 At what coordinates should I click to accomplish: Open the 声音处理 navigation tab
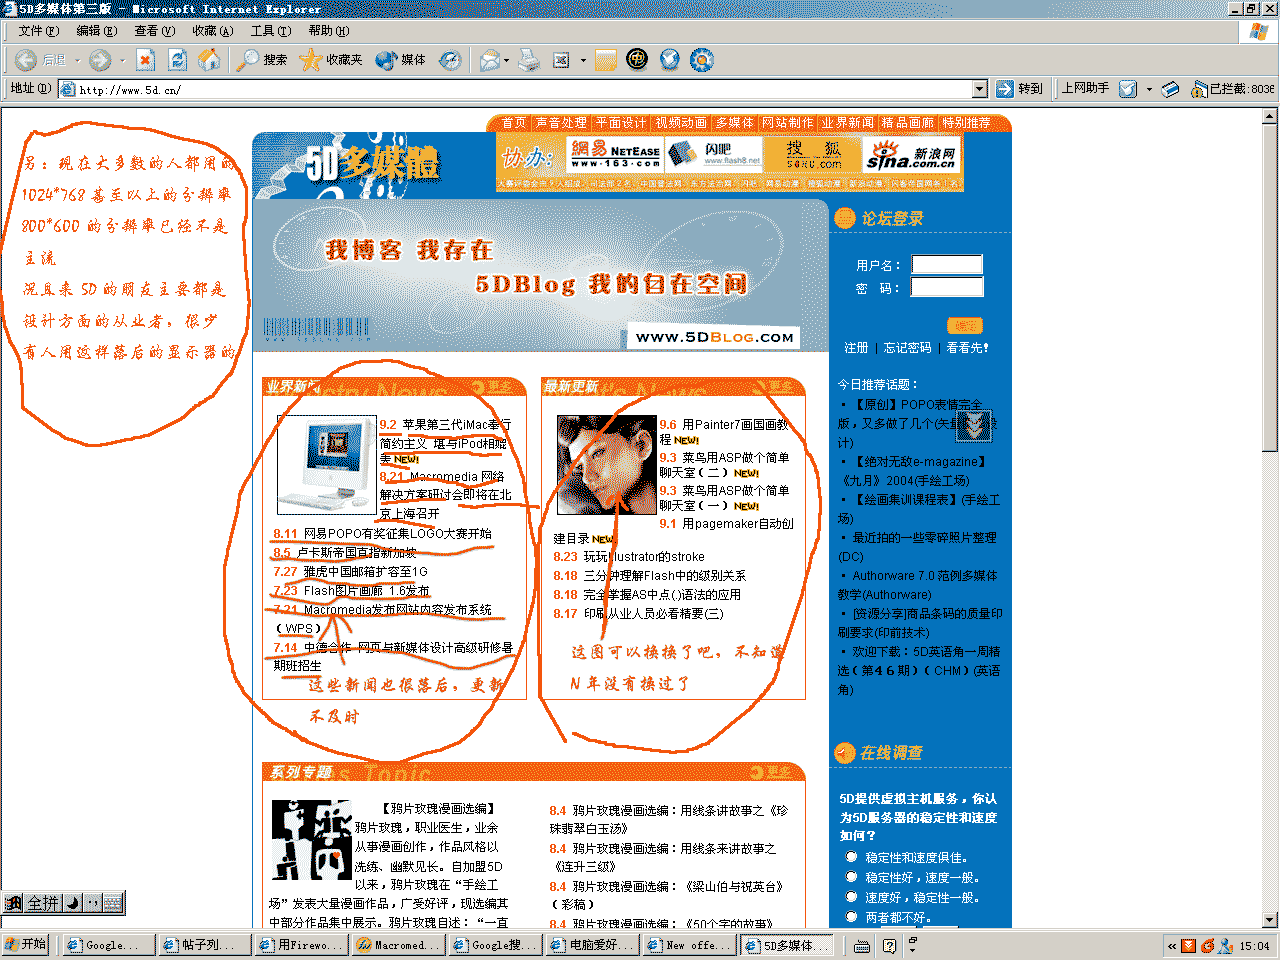561,123
